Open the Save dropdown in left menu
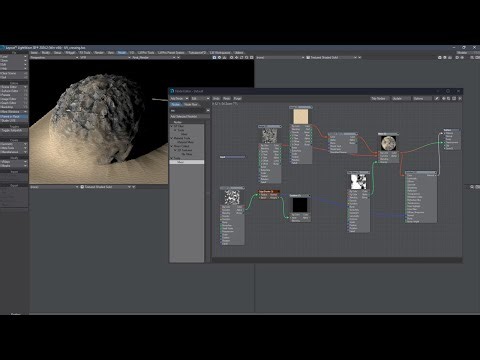 14,61
